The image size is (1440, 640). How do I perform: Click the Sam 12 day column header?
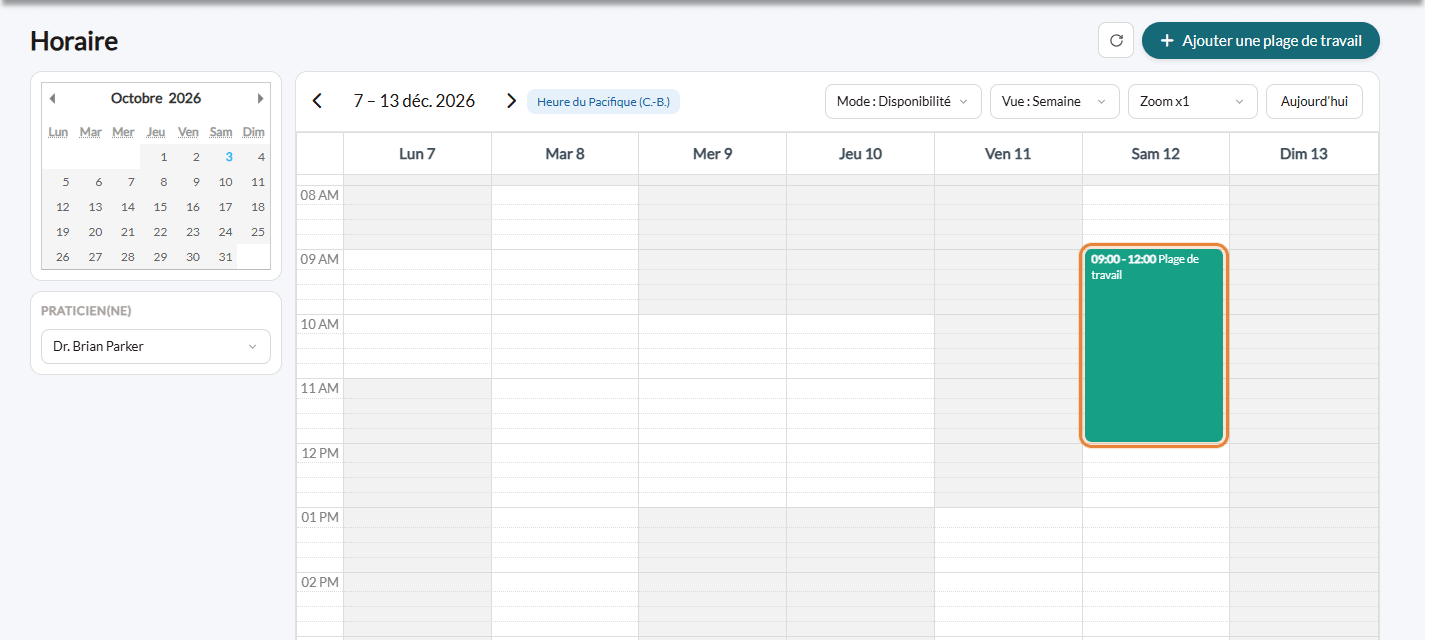(x=1156, y=154)
